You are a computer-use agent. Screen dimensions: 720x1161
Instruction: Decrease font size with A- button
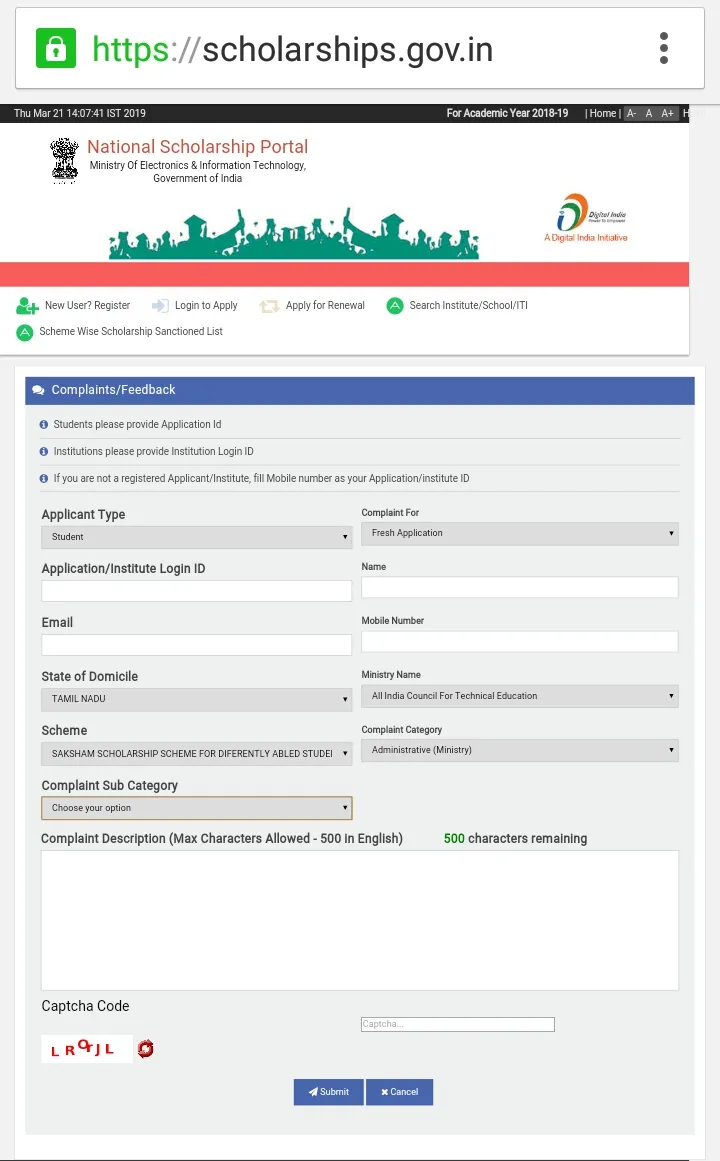(x=631, y=113)
